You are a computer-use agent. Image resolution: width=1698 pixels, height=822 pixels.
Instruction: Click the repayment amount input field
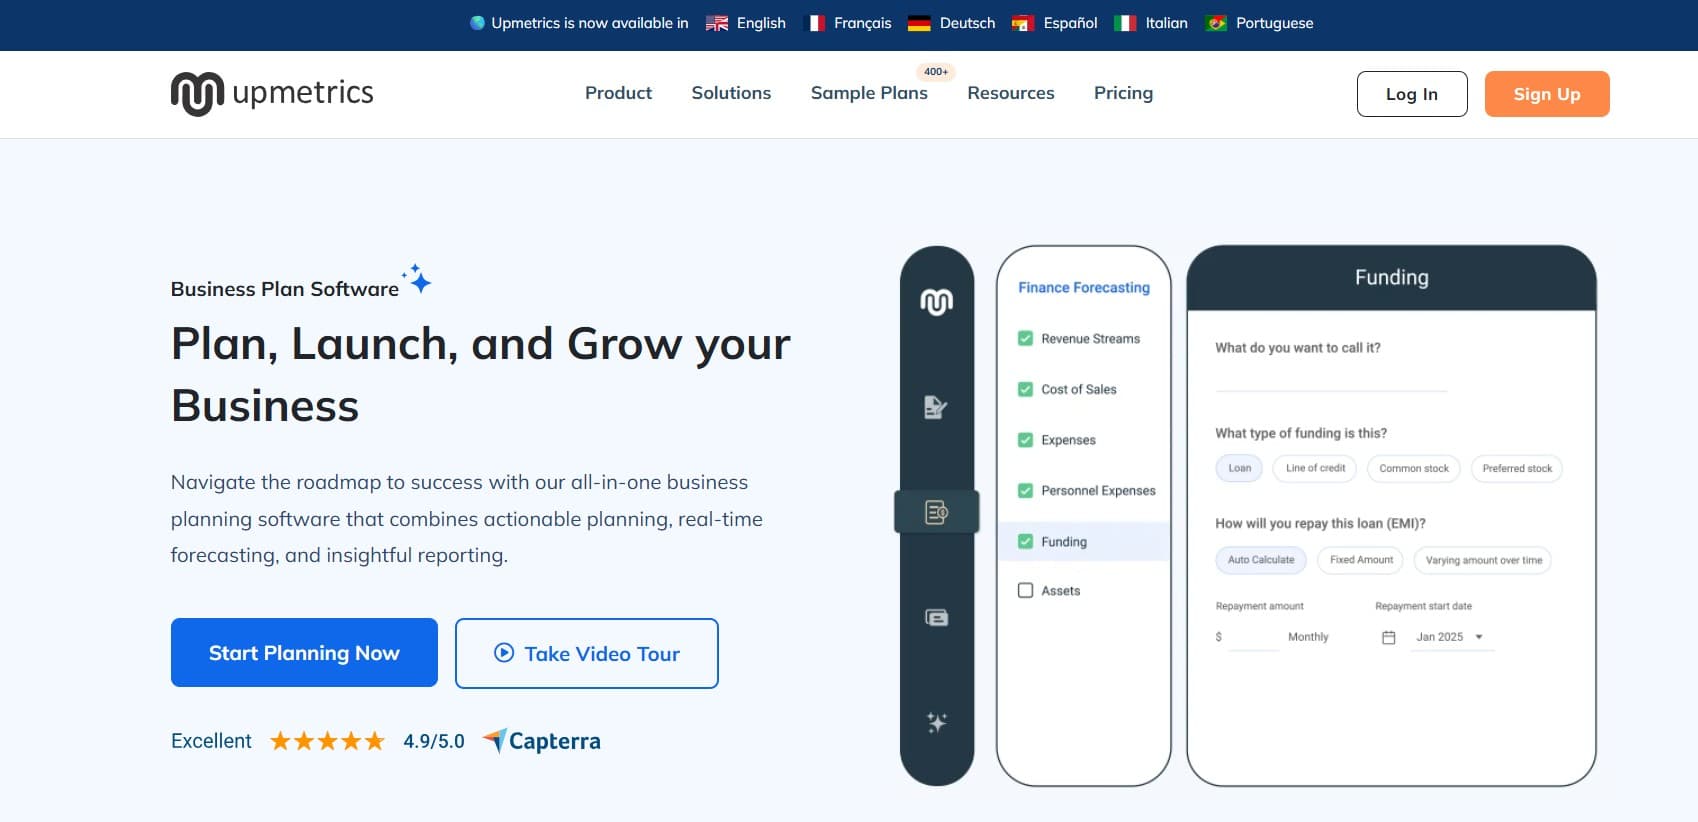click(1253, 637)
